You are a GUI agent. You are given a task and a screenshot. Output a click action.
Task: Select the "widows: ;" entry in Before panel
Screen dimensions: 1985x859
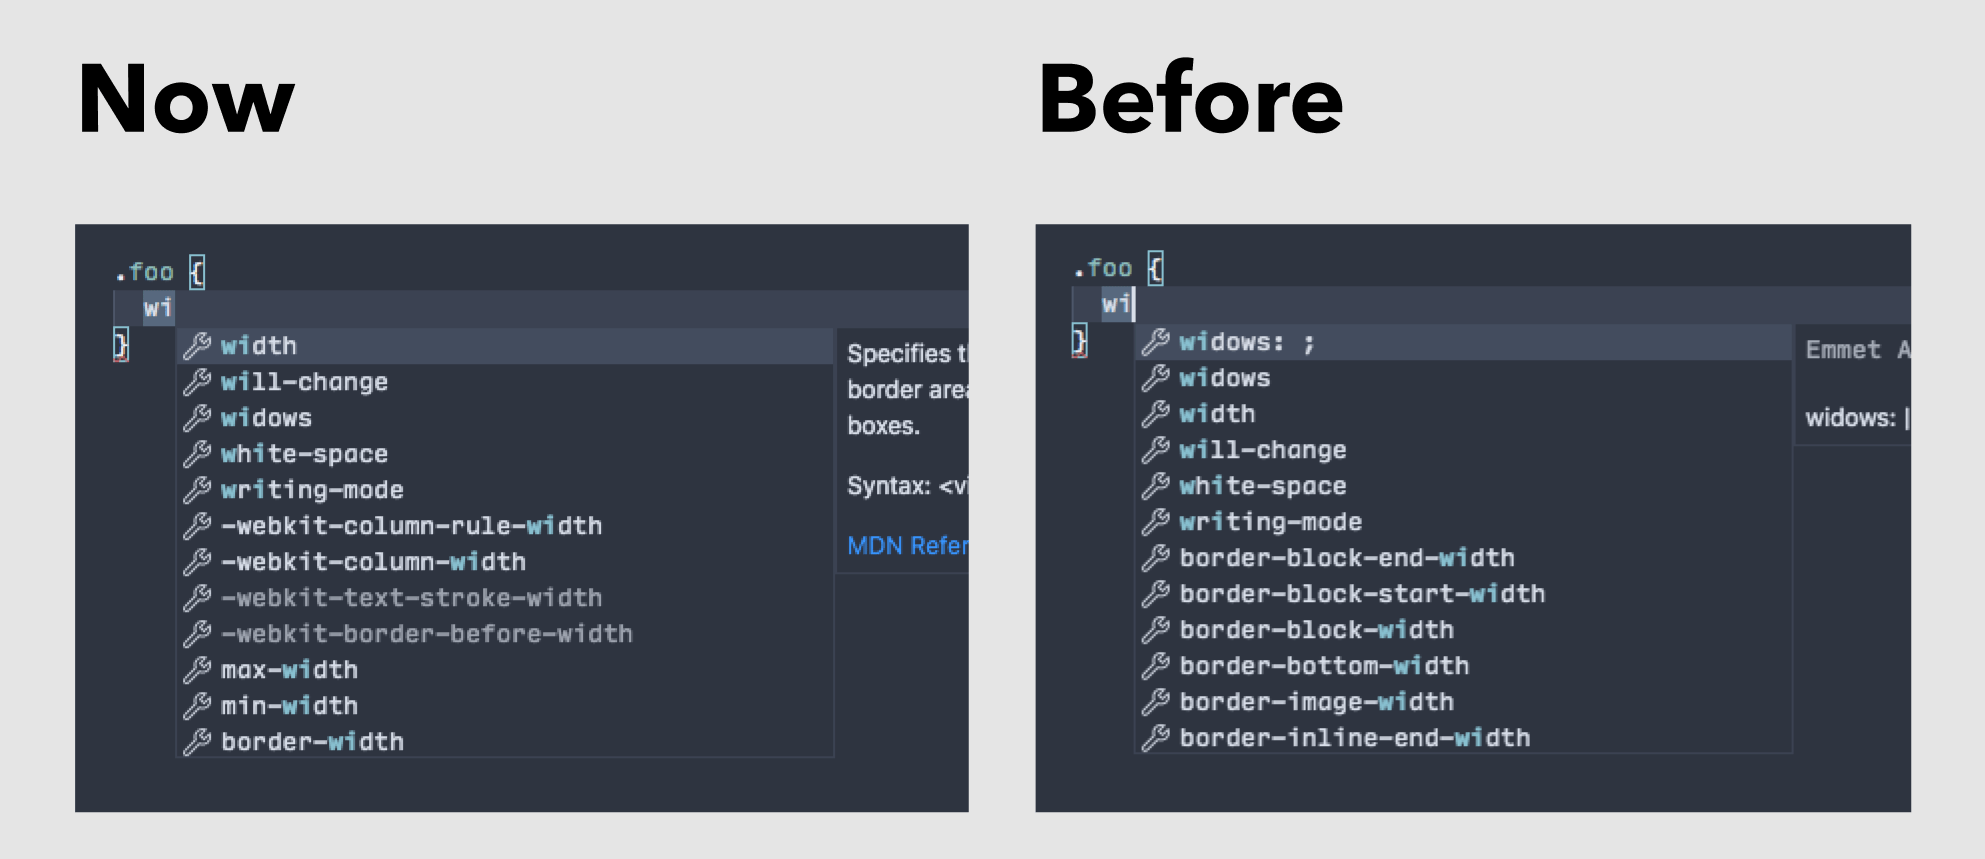click(1246, 341)
